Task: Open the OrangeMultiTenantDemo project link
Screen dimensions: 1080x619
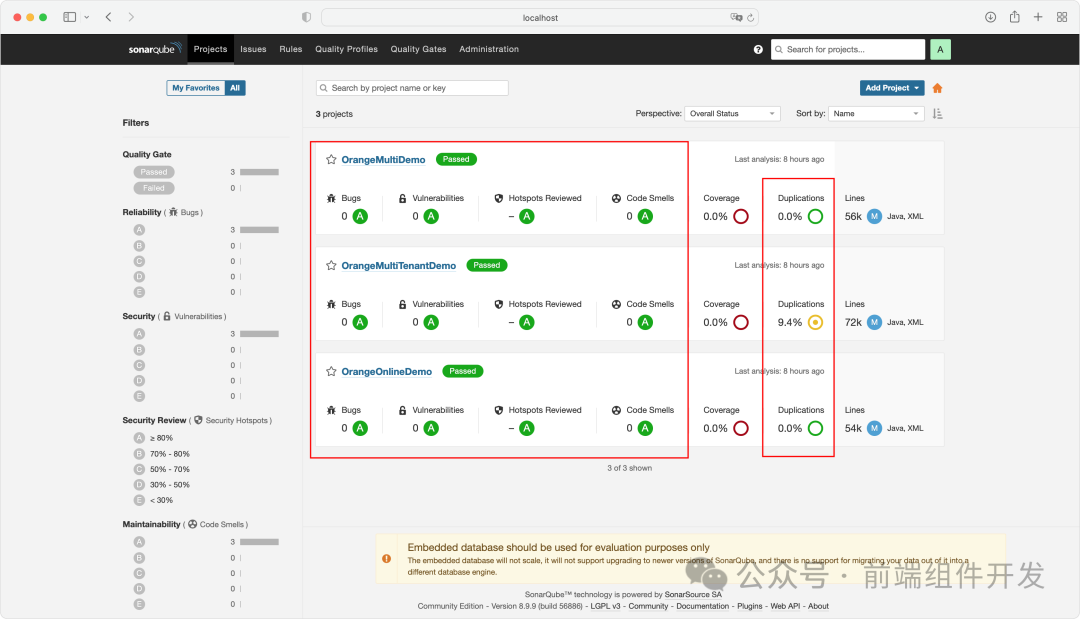Action: click(x=399, y=266)
